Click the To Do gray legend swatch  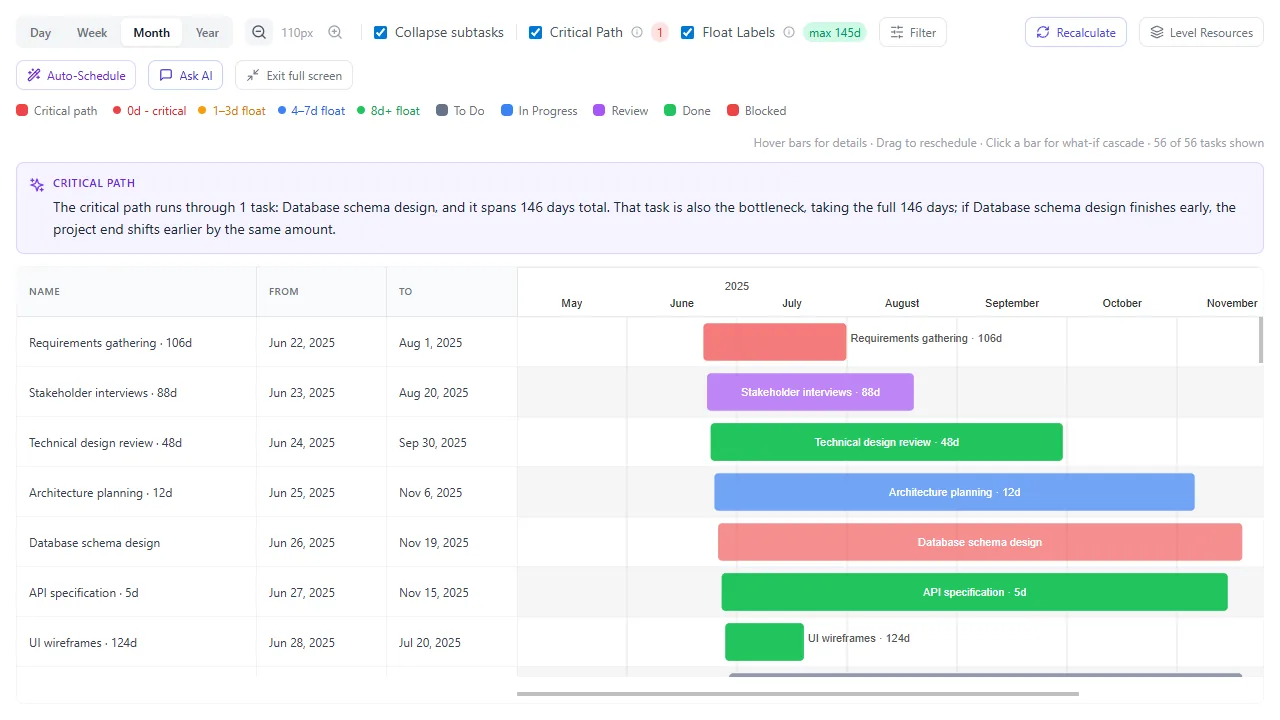pos(442,111)
